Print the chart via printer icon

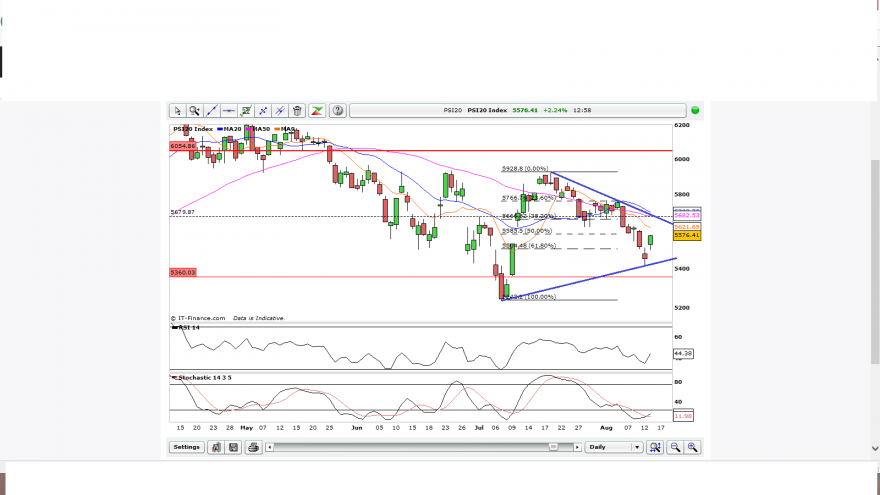pyautogui.click(x=253, y=447)
